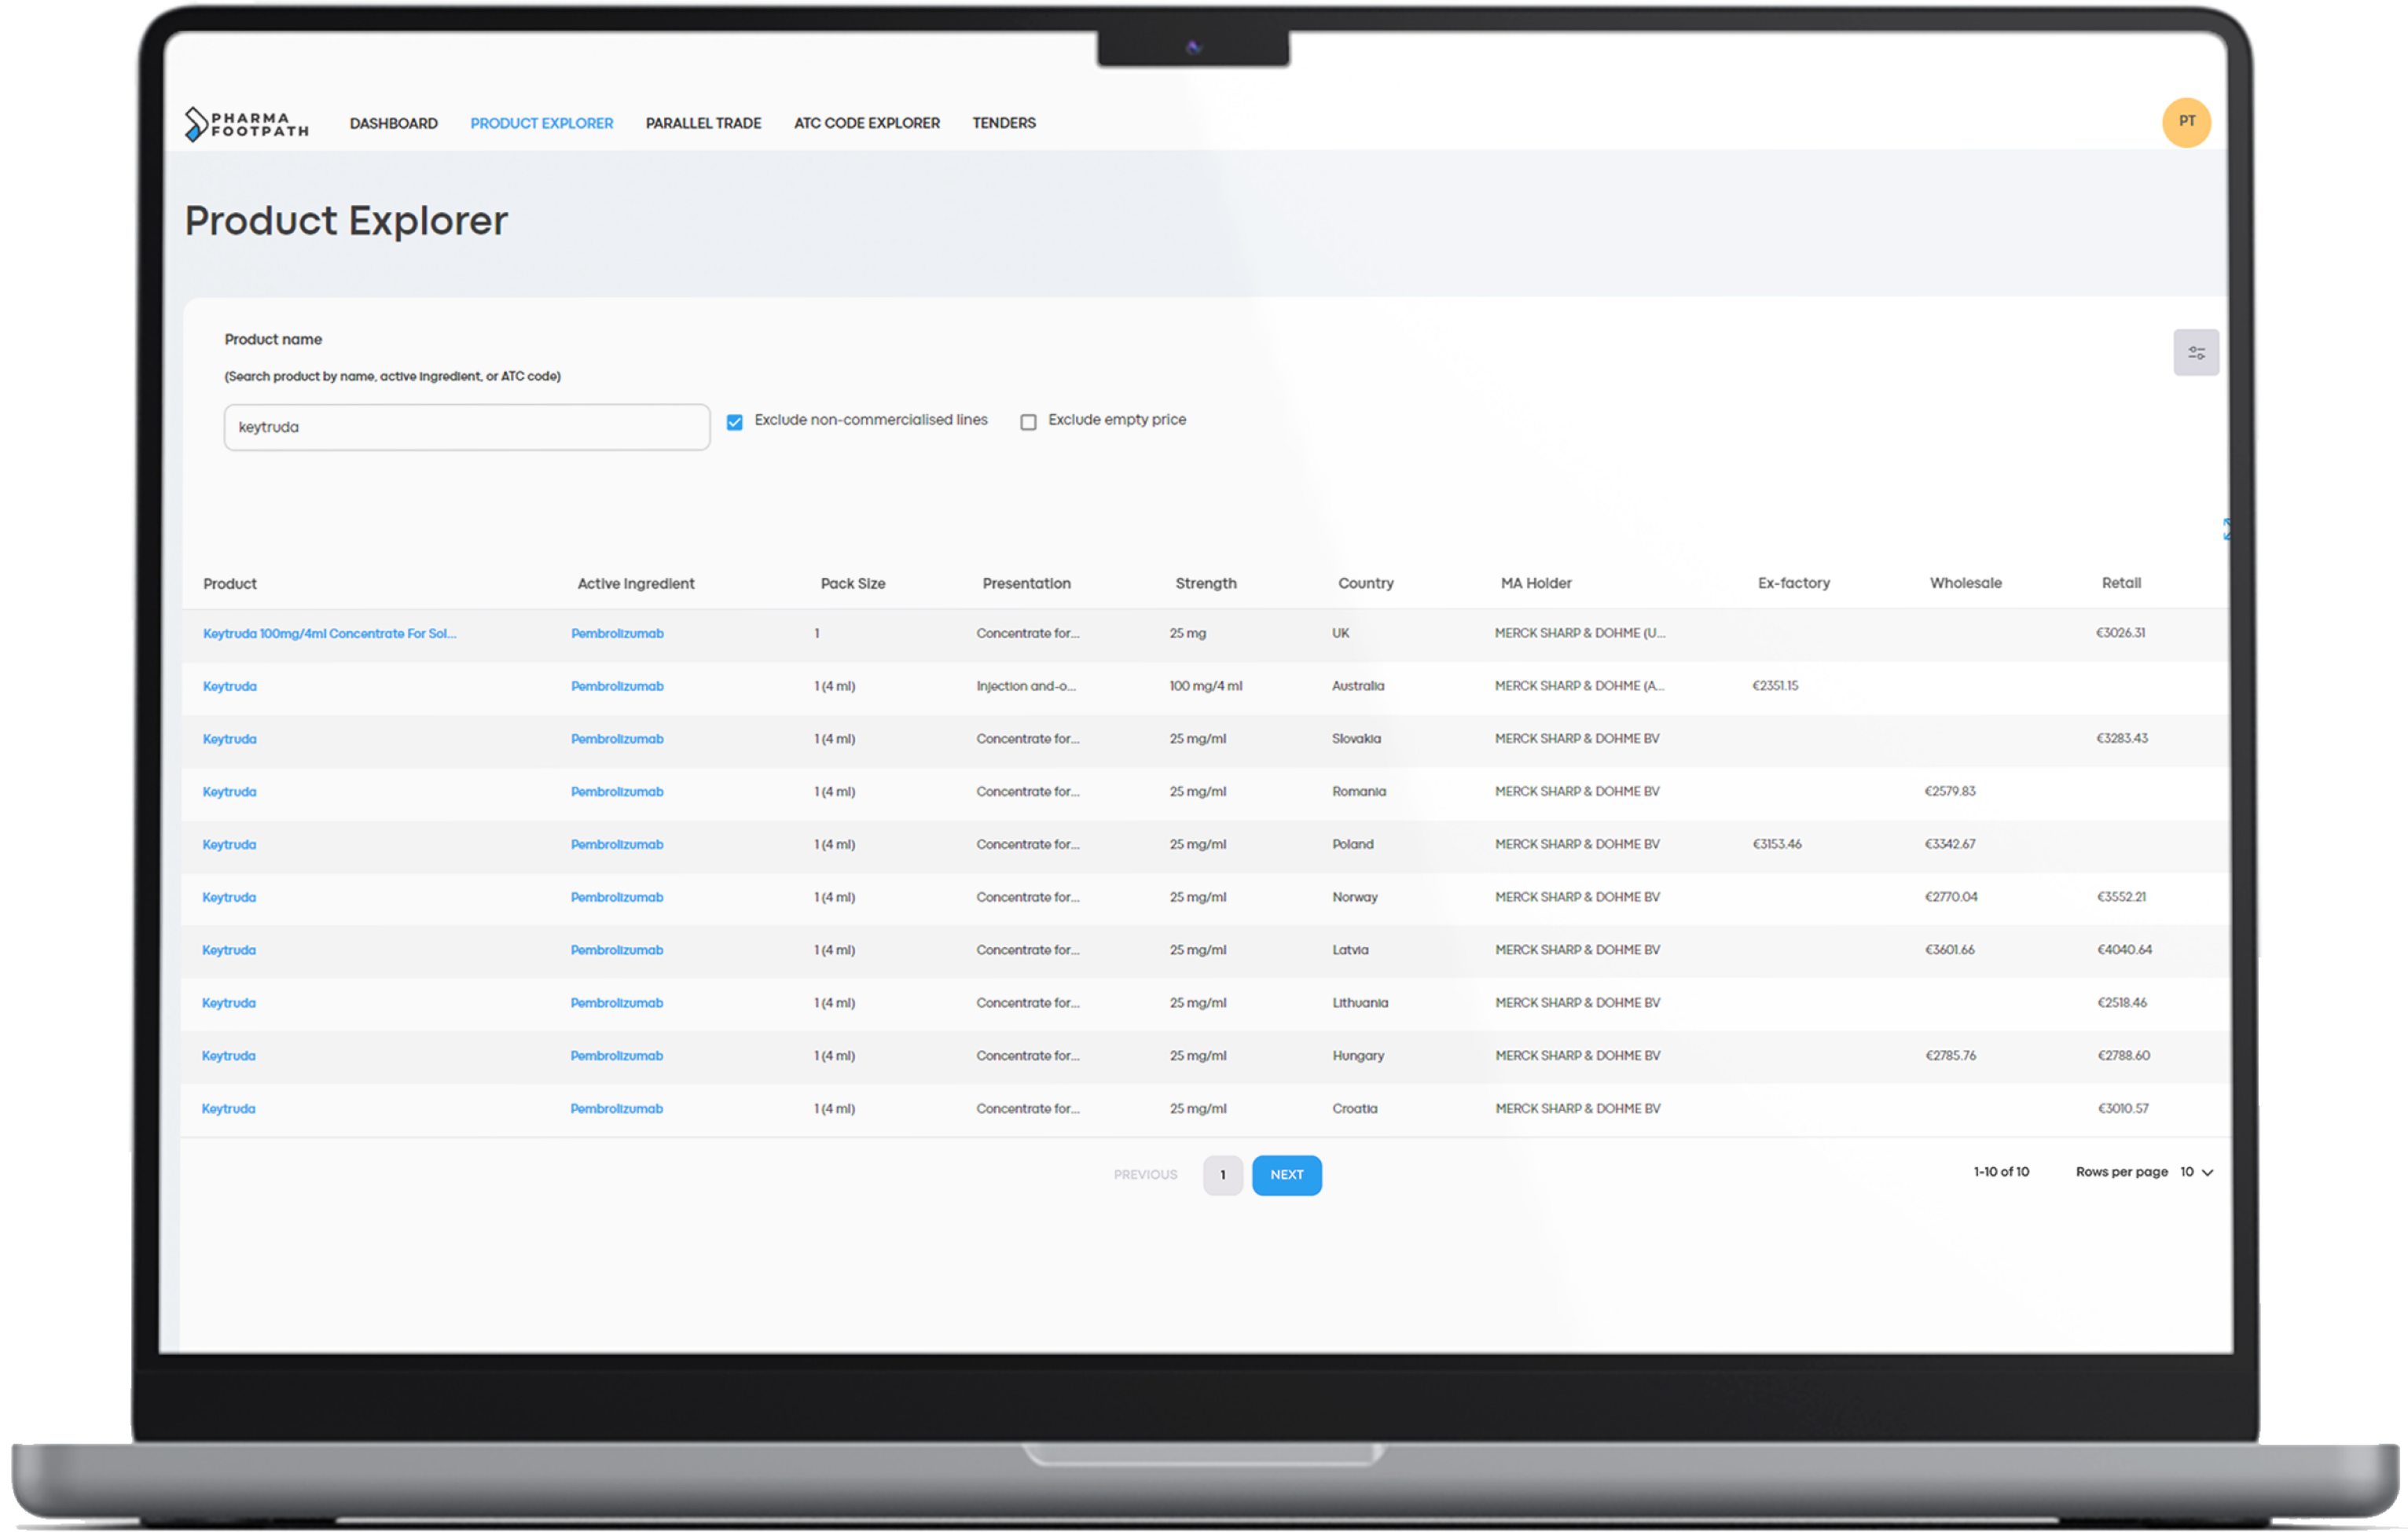The image size is (2408, 1532).
Task: Open the Dashboard tab
Action: pyautogui.click(x=394, y=123)
